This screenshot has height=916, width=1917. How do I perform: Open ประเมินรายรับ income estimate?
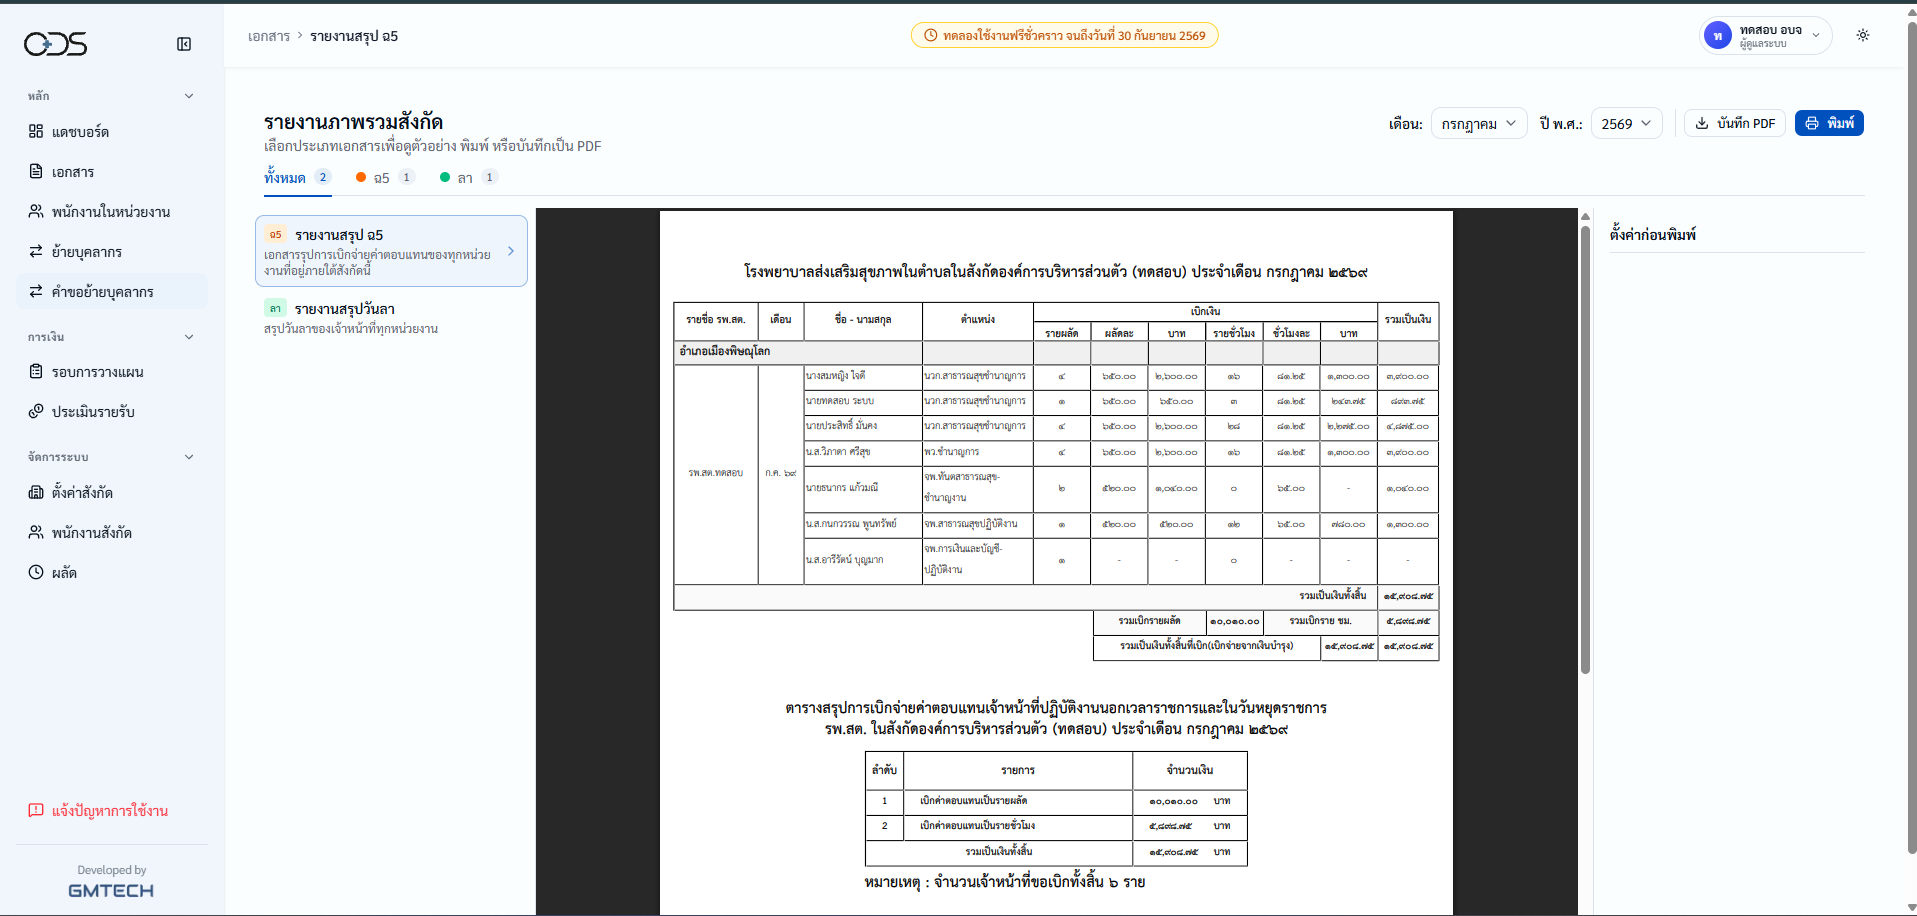[x=112, y=412]
